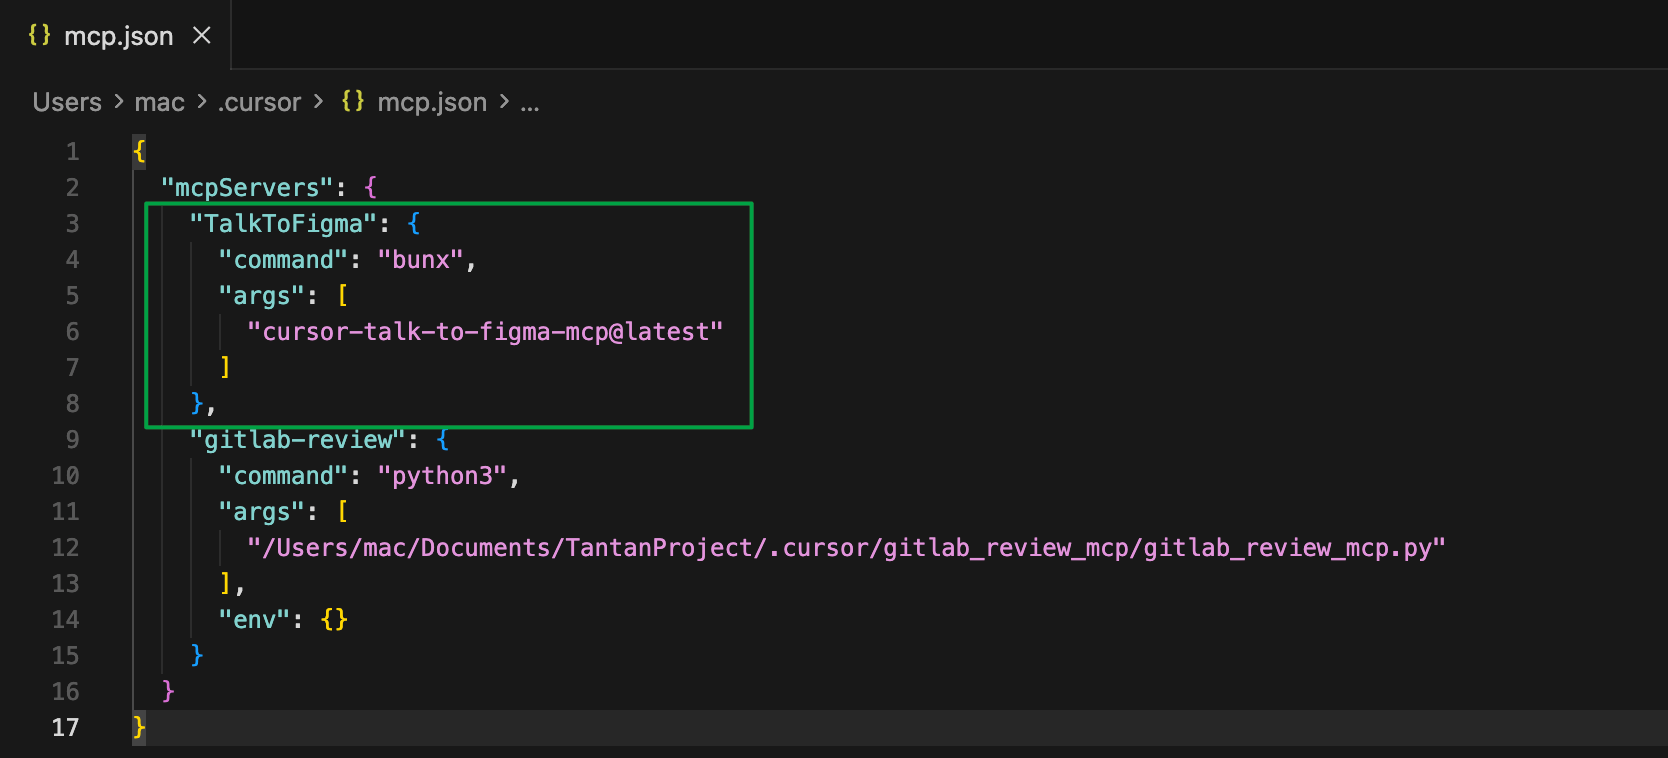Click the JSON braces icon in tab

pyautogui.click(x=39, y=35)
